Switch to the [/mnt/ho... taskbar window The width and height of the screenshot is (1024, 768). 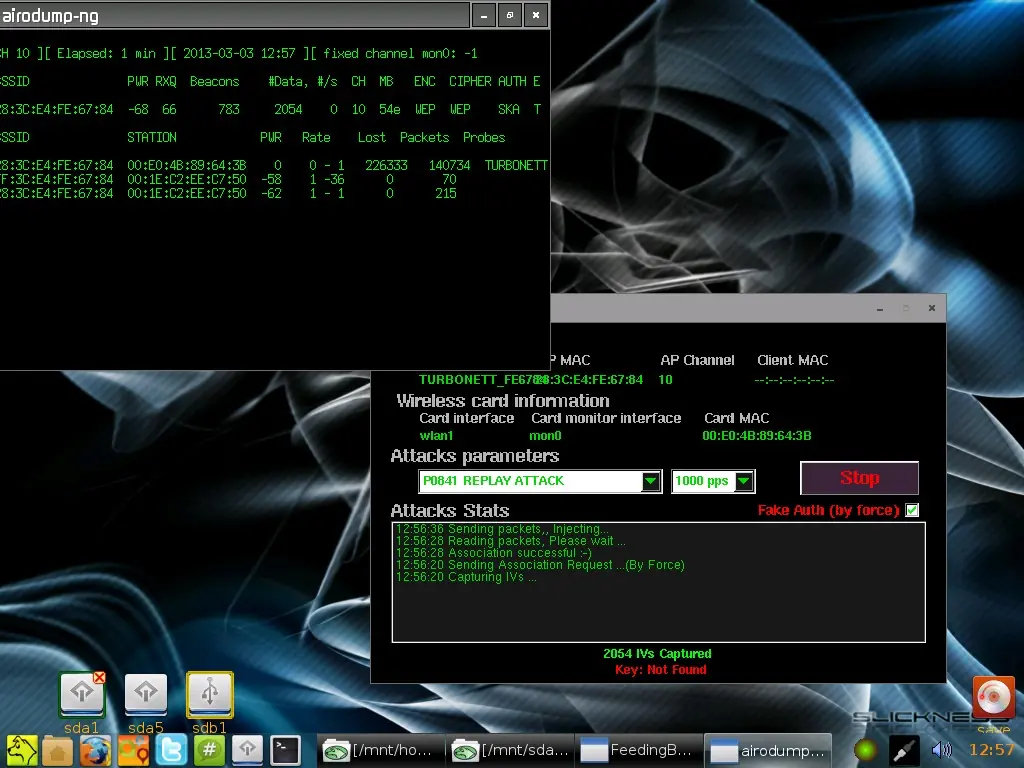tap(381, 750)
